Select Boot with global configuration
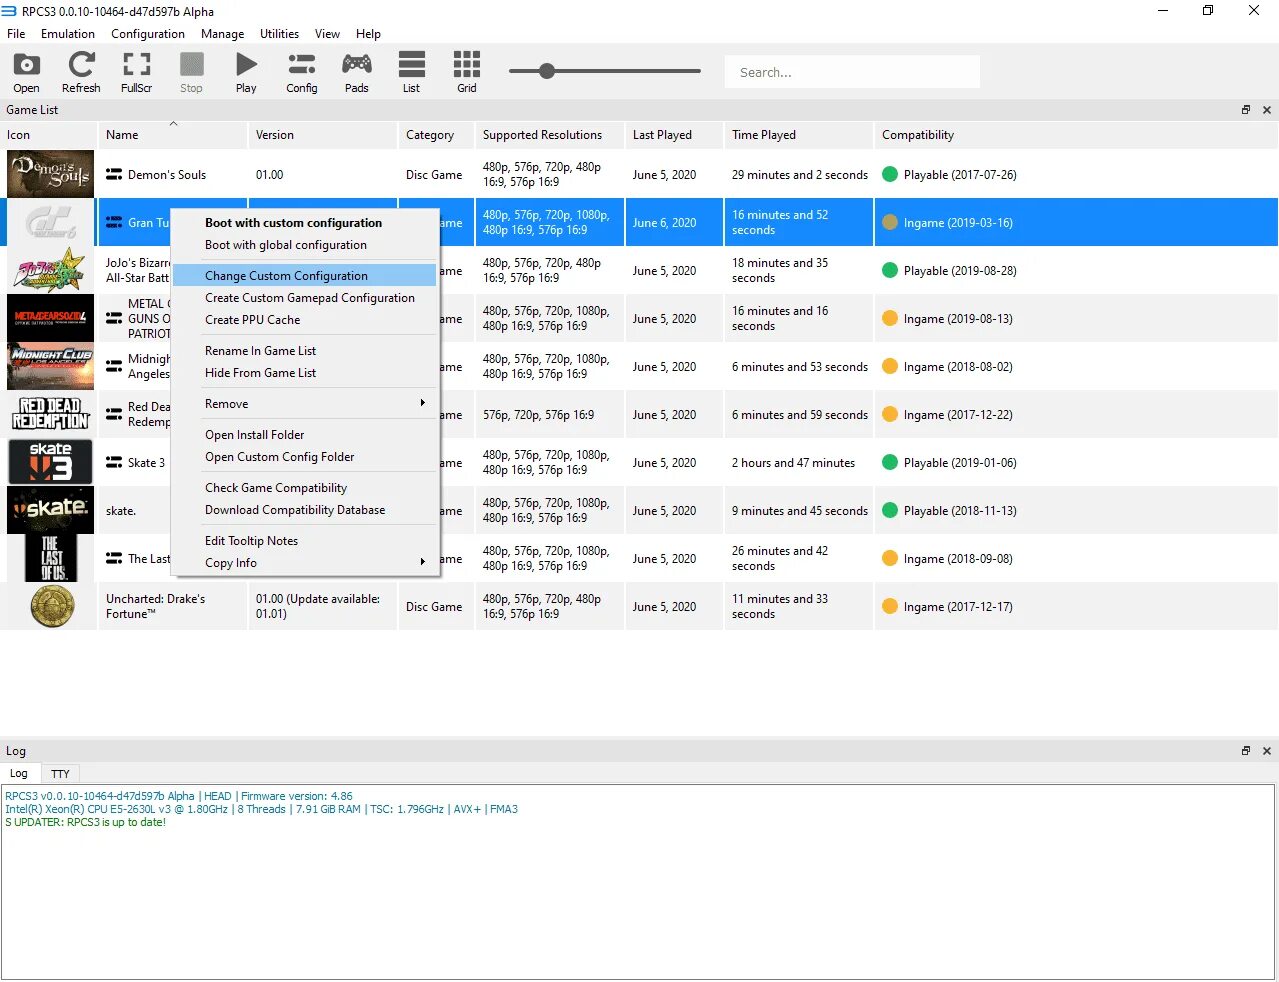This screenshot has height=982, width=1279. point(305,245)
